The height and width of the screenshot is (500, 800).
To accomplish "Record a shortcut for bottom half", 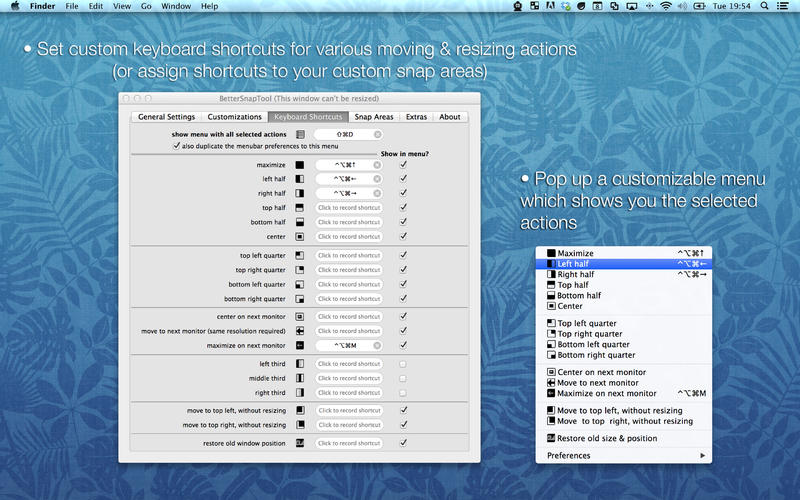I will point(349,222).
